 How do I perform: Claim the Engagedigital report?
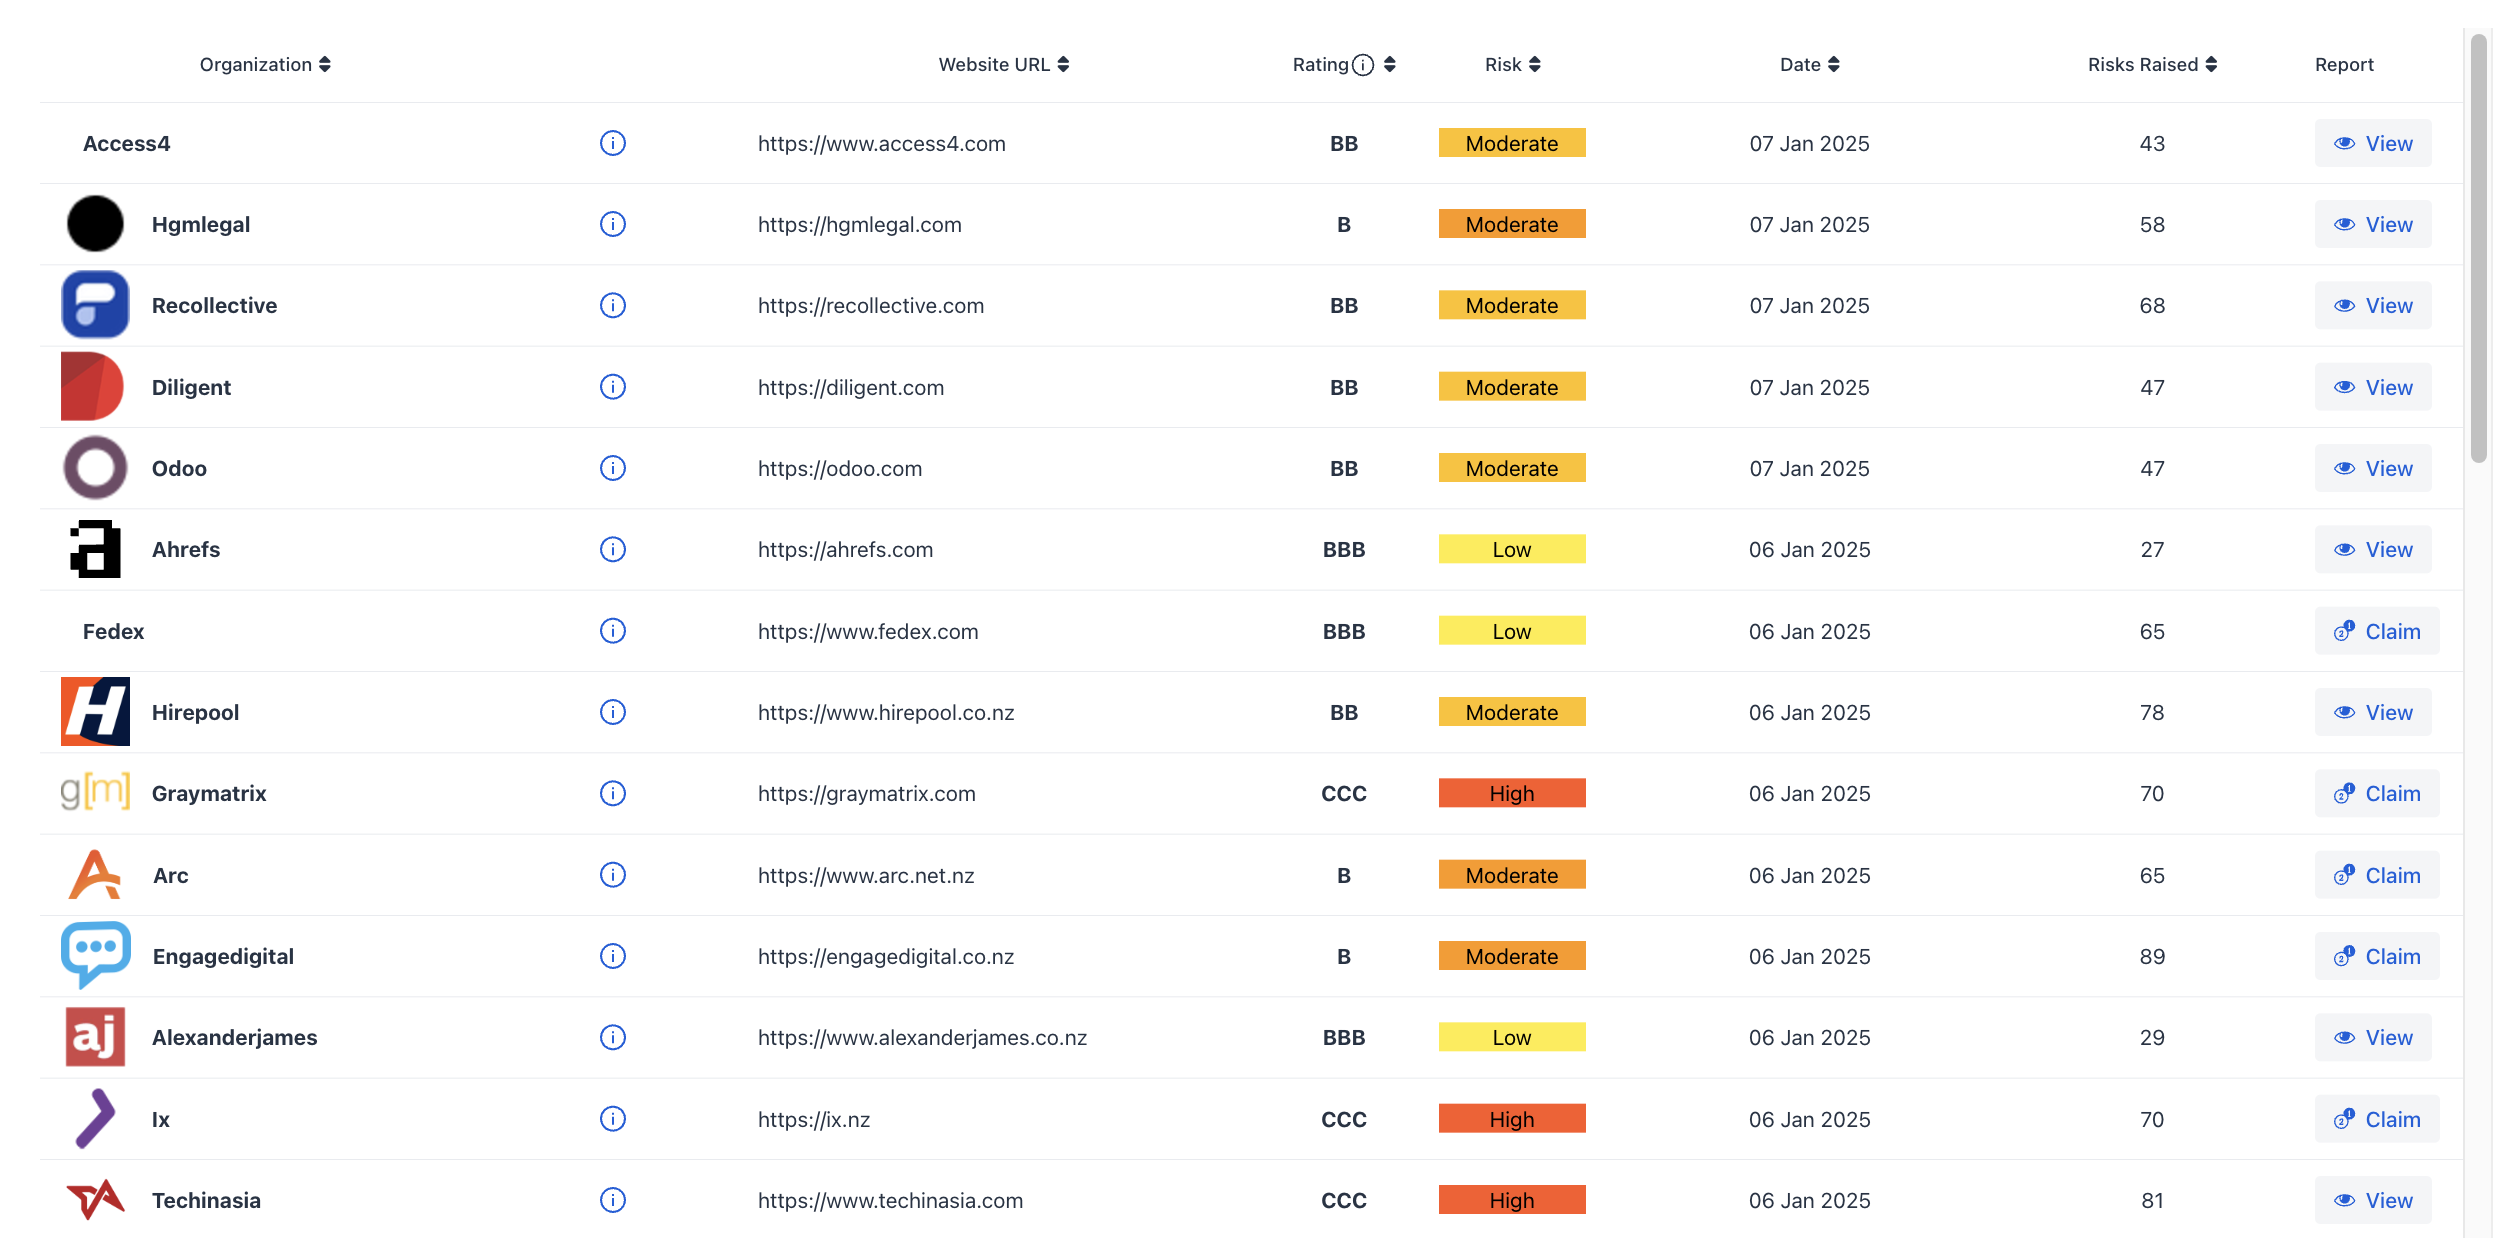(x=2377, y=956)
